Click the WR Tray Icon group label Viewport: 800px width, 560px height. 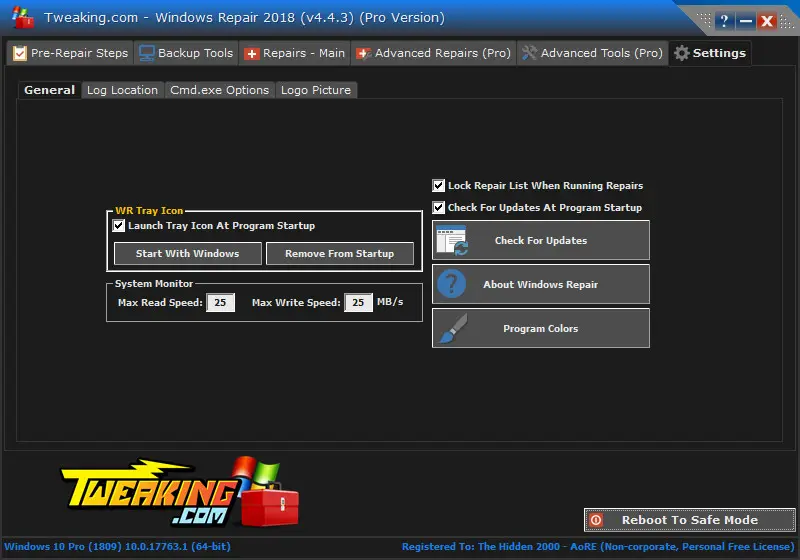tap(149, 211)
